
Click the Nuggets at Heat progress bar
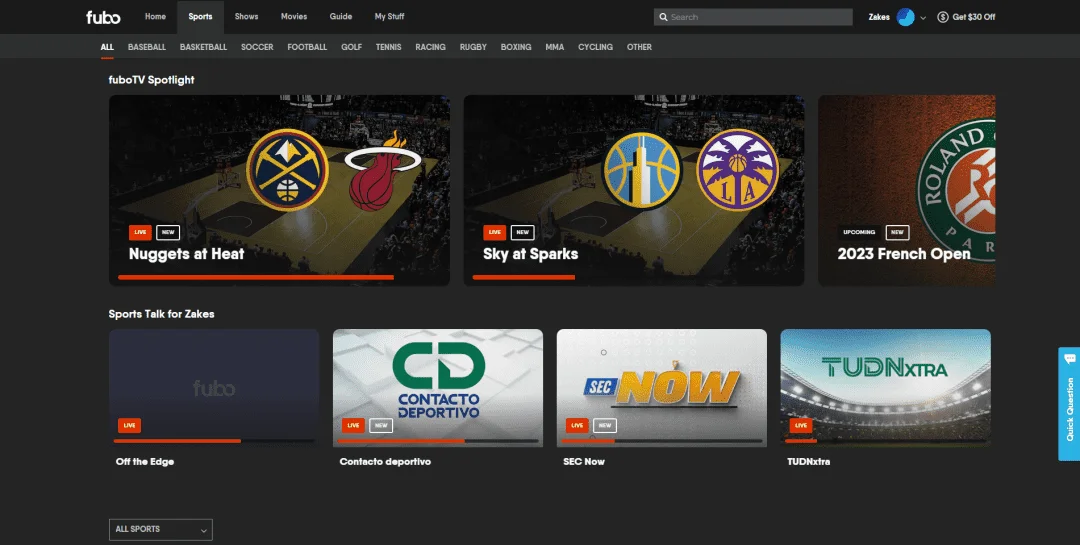[x=256, y=278]
